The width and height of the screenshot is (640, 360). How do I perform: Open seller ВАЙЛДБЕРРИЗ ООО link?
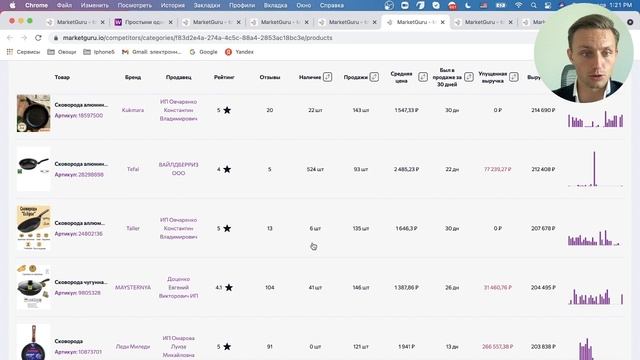pos(178,169)
